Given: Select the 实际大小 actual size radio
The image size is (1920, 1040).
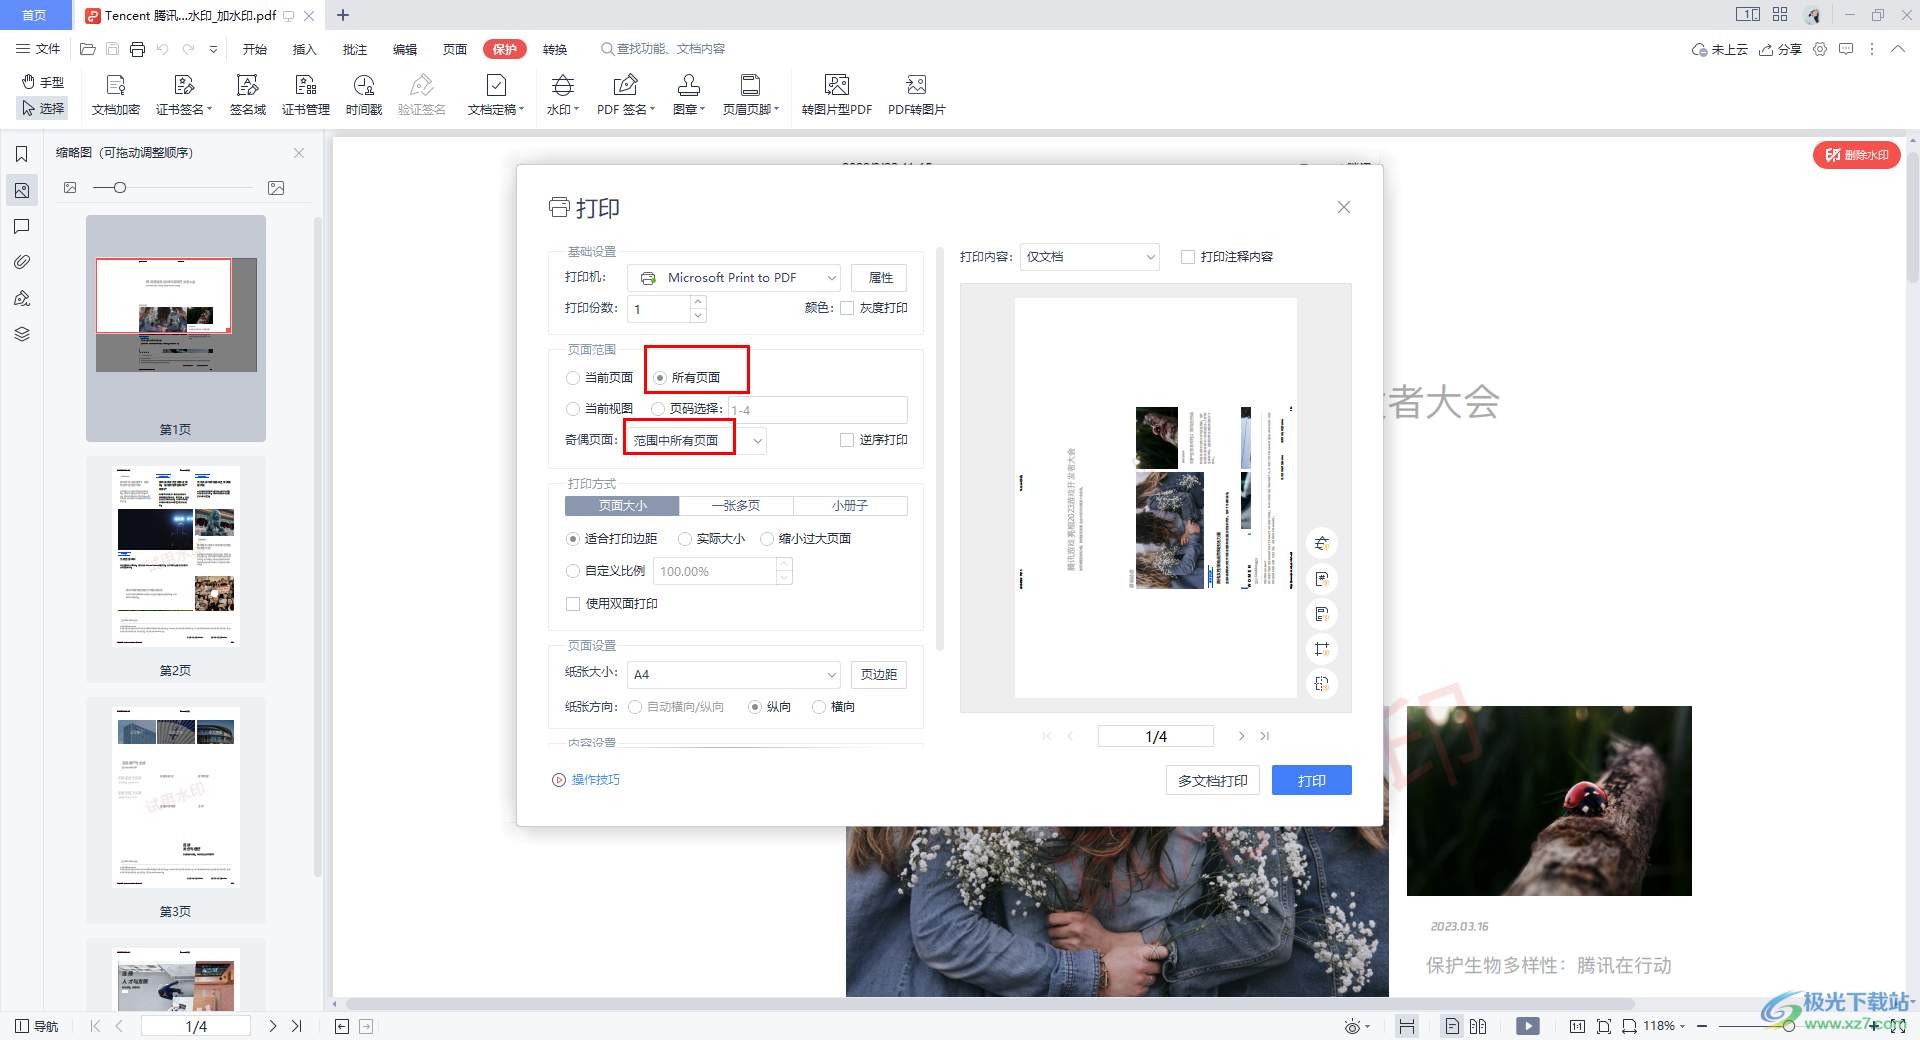Looking at the screenshot, I should [x=685, y=539].
